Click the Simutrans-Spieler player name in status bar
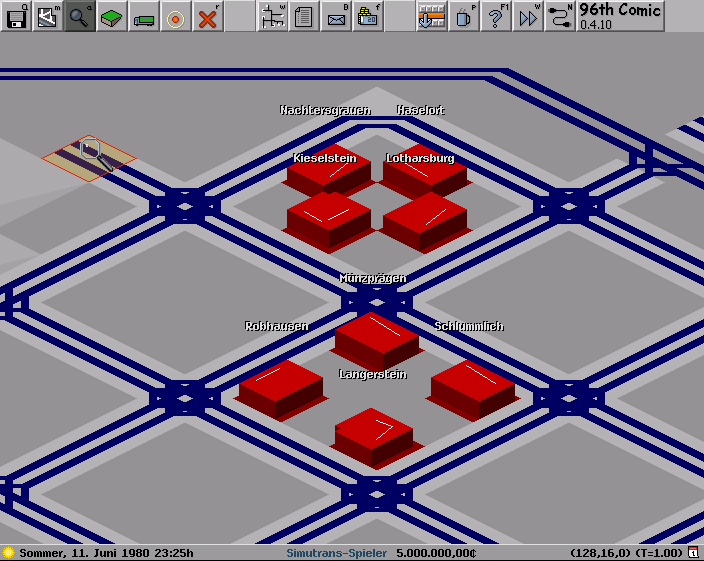 (x=336, y=553)
